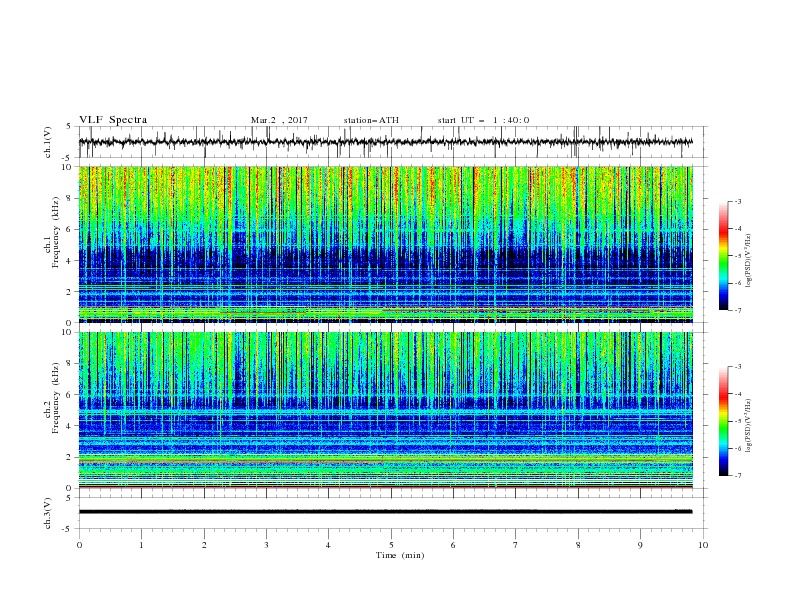Click the ch.1 voltage waveform trace
Viewport: 792px width, 612px height.
click(x=386, y=142)
